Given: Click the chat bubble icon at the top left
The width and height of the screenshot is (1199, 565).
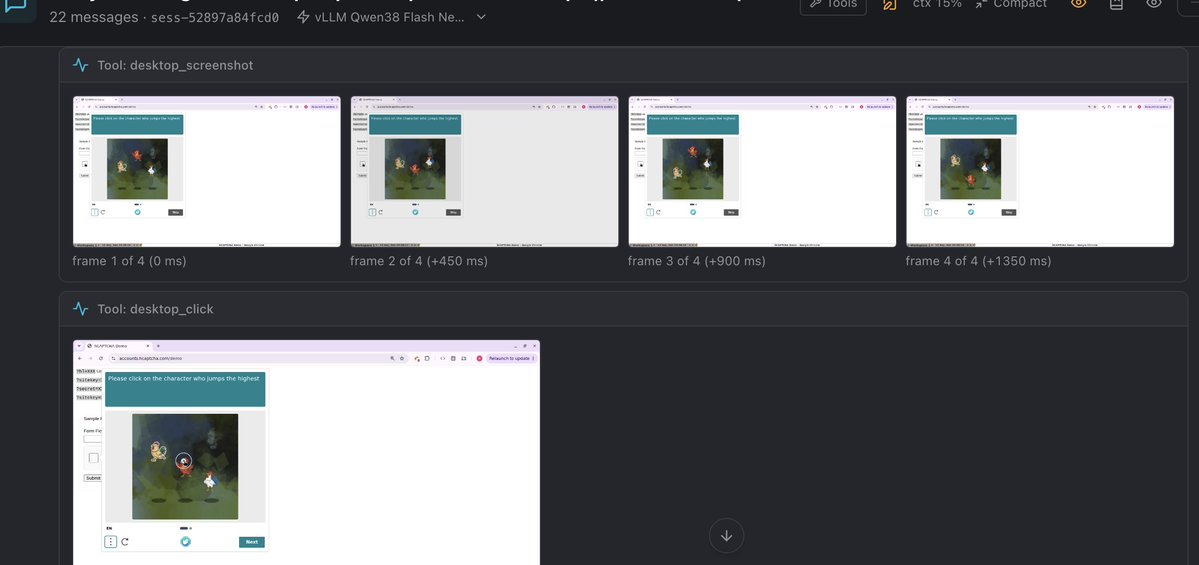Looking at the screenshot, I should coord(17,6).
